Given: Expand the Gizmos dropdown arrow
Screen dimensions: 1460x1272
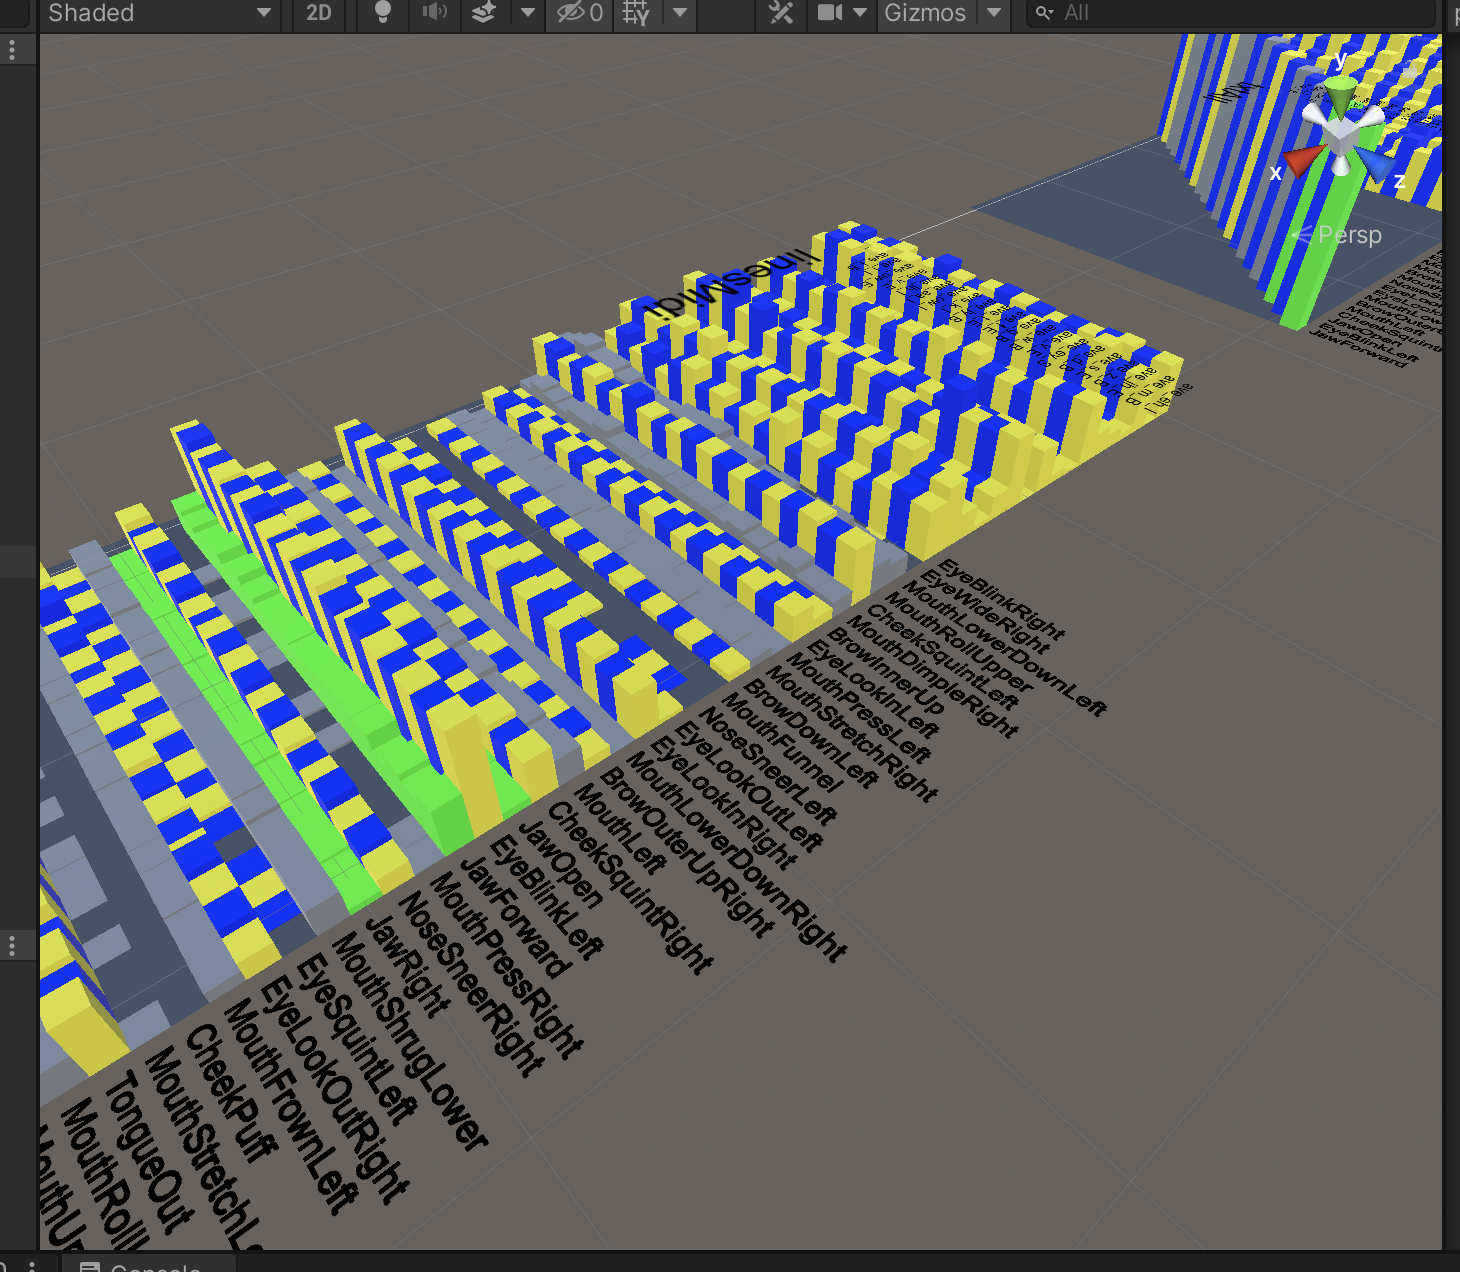Looking at the screenshot, I should pyautogui.click(x=994, y=13).
